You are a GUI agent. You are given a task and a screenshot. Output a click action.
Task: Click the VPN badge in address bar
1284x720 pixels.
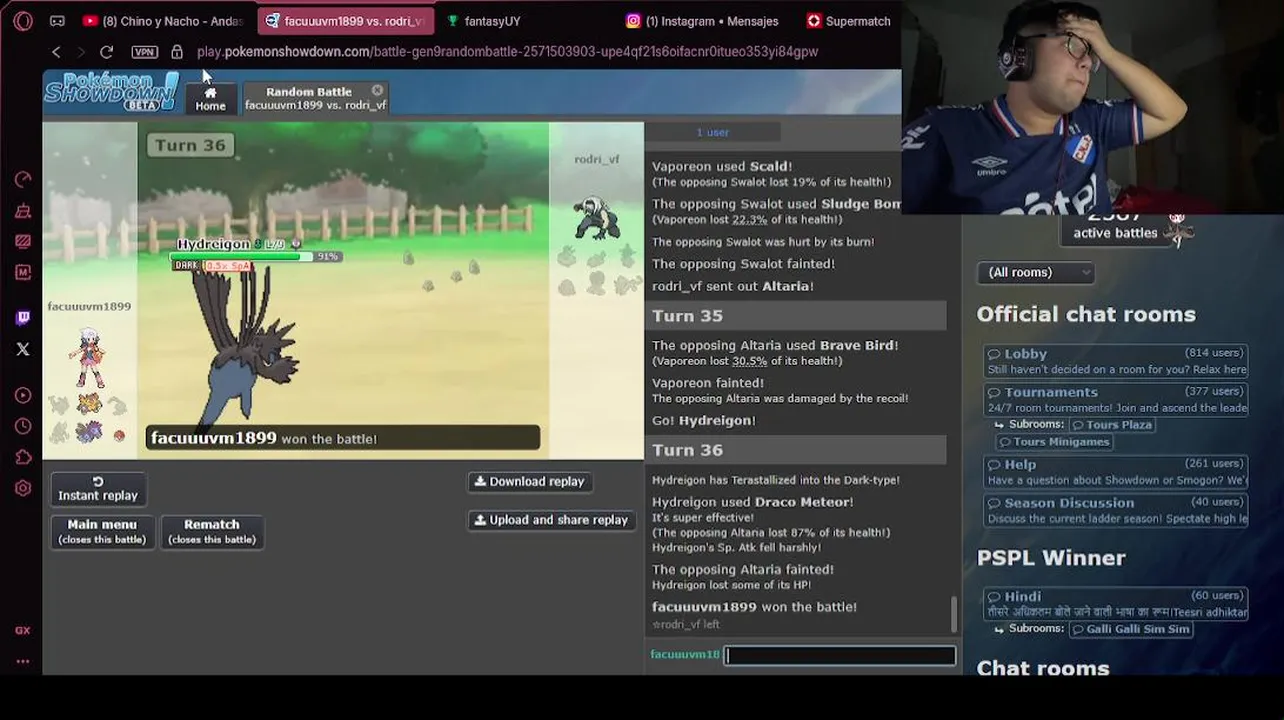(145, 52)
